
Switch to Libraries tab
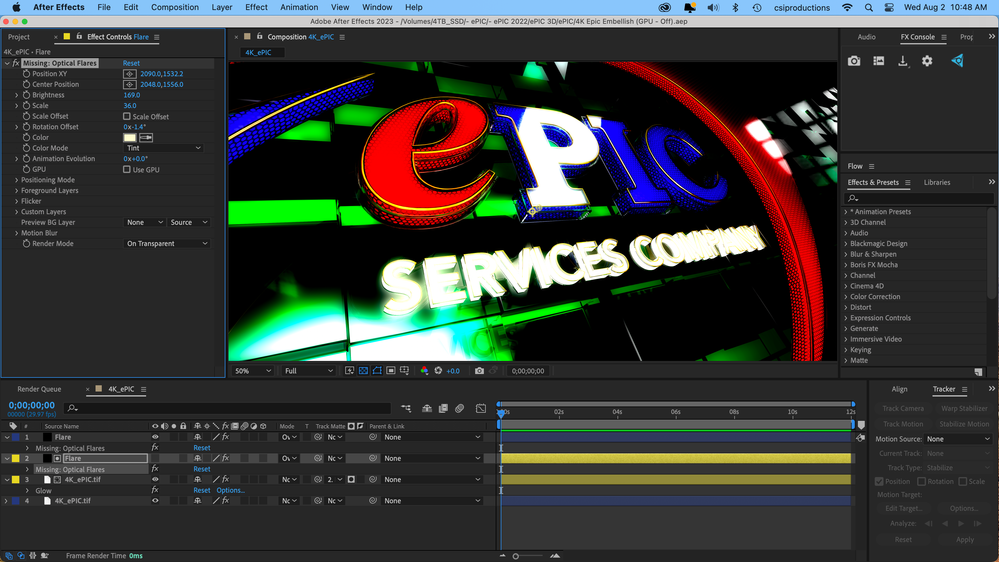point(937,182)
